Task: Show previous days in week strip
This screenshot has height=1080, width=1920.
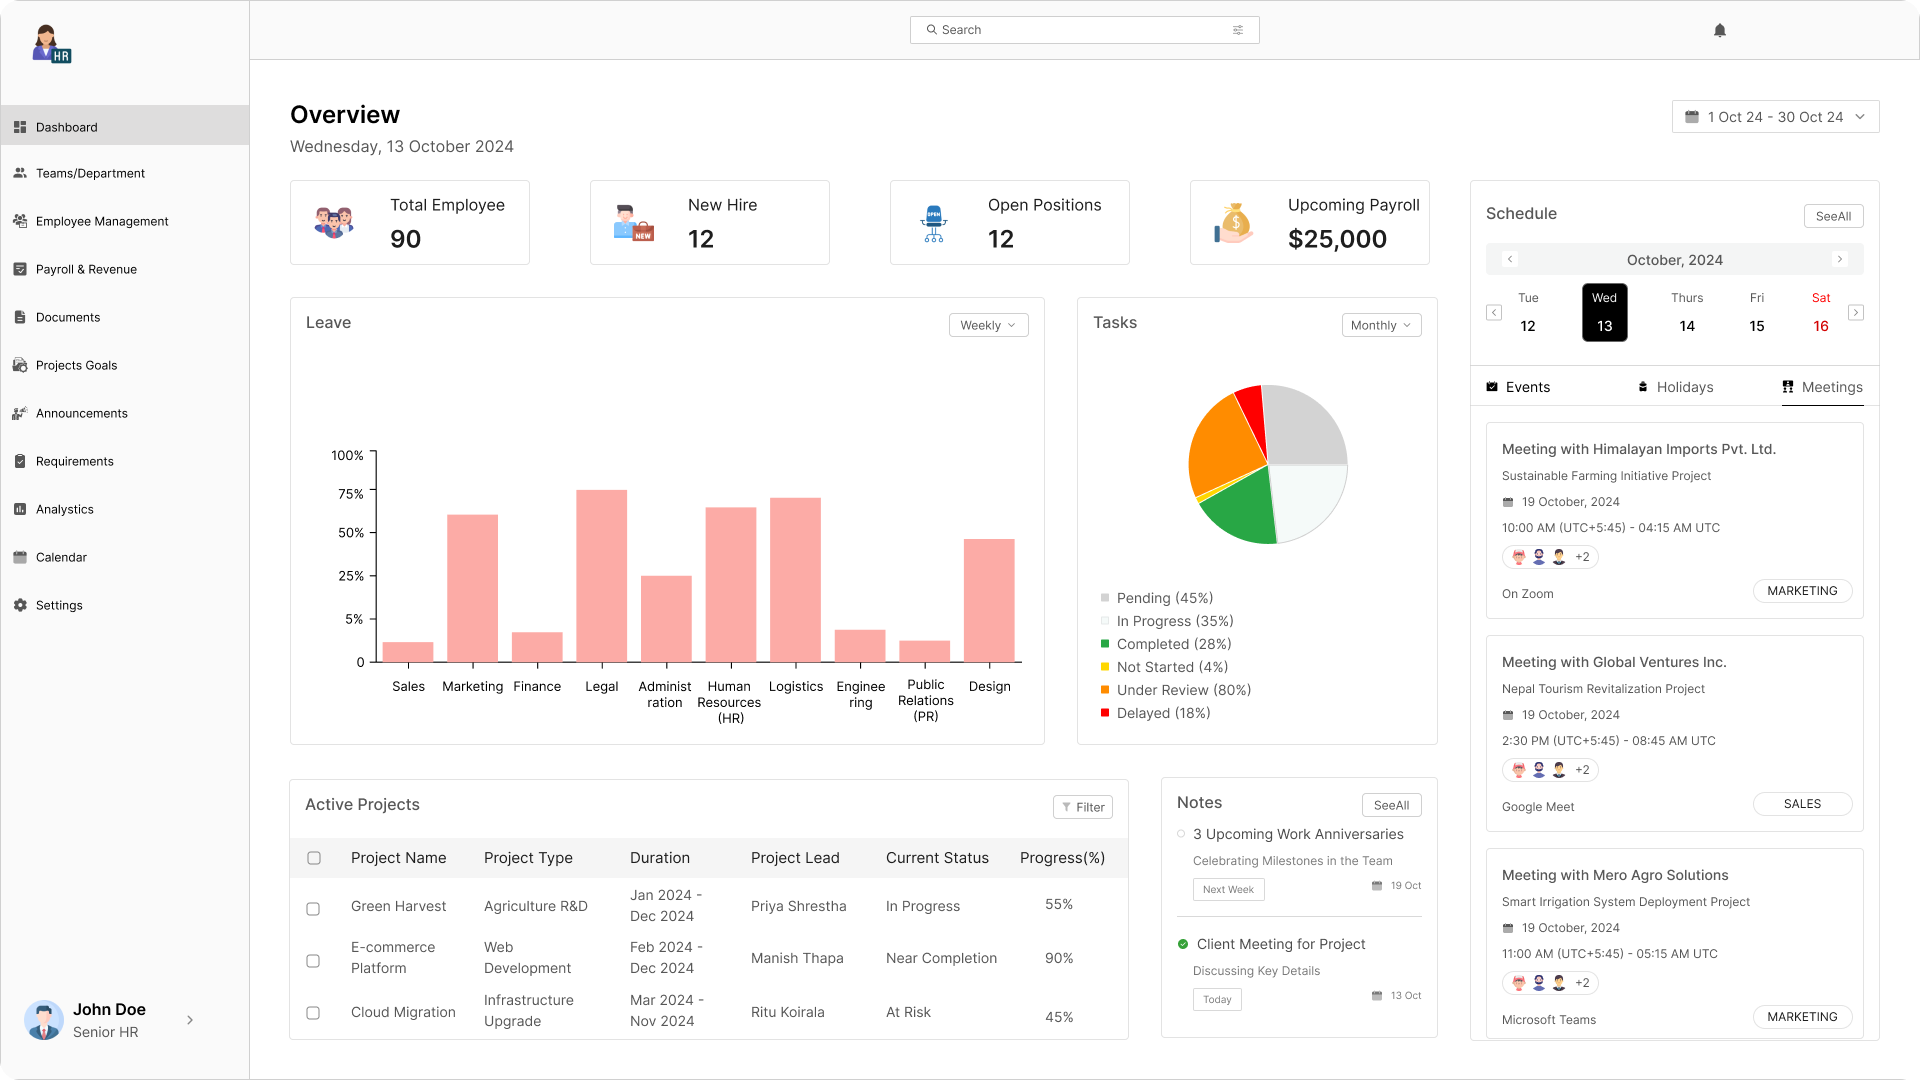Action: pos(1494,313)
